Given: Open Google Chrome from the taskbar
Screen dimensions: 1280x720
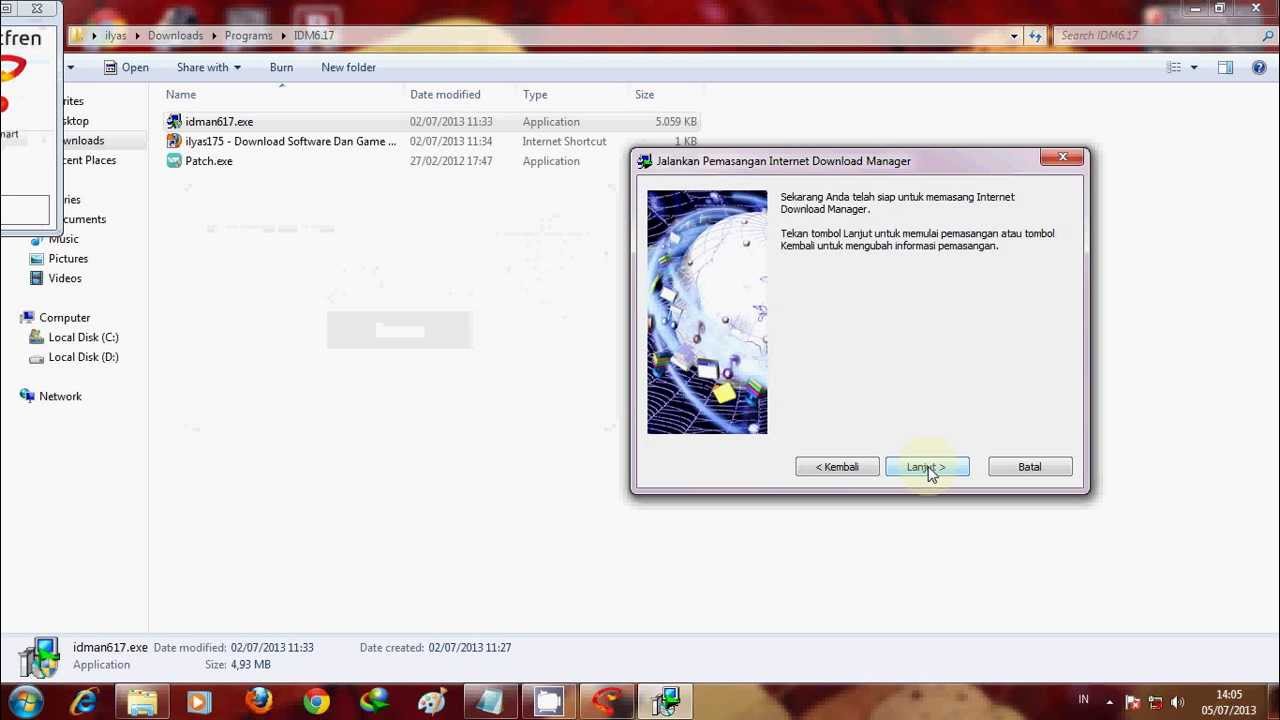Looking at the screenshot, I should pos(316,702).
